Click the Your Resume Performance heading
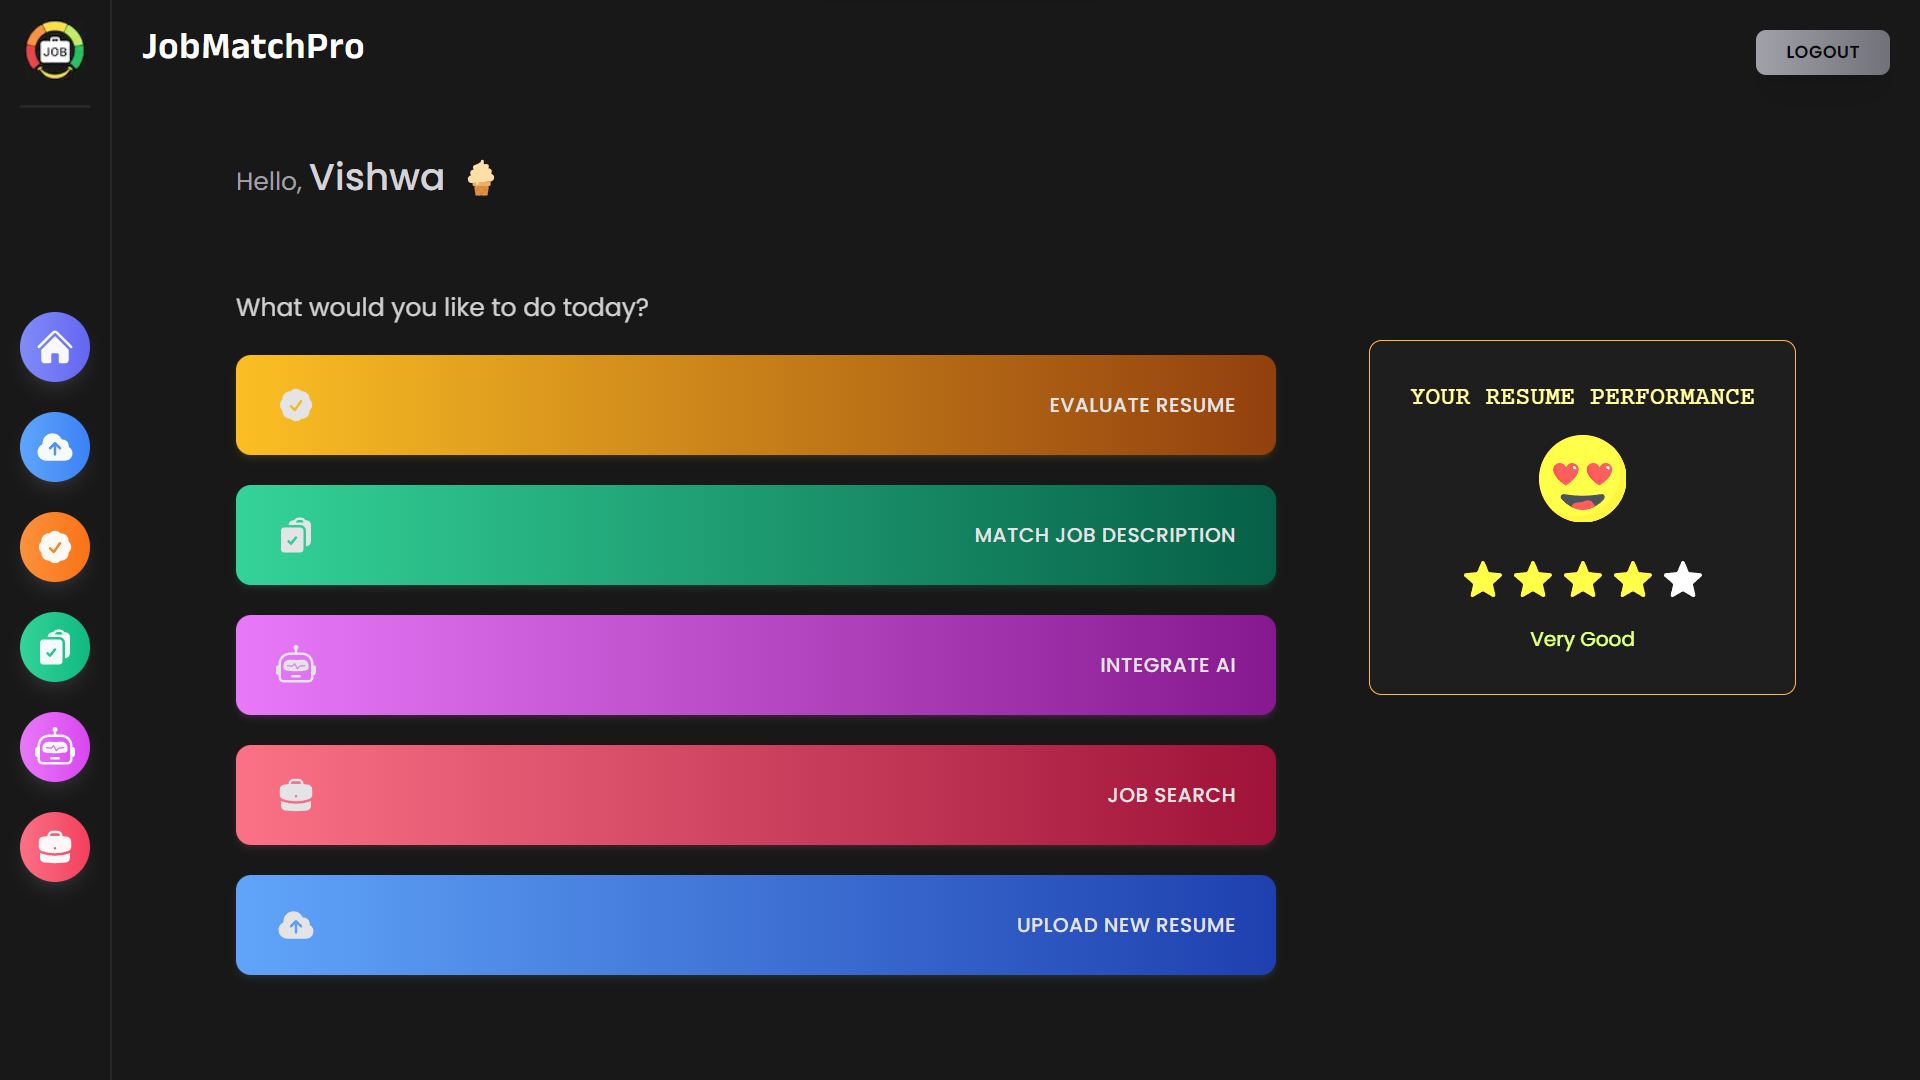Viewport: 1920px width, 1080px height. click(x=1582, y=397)
